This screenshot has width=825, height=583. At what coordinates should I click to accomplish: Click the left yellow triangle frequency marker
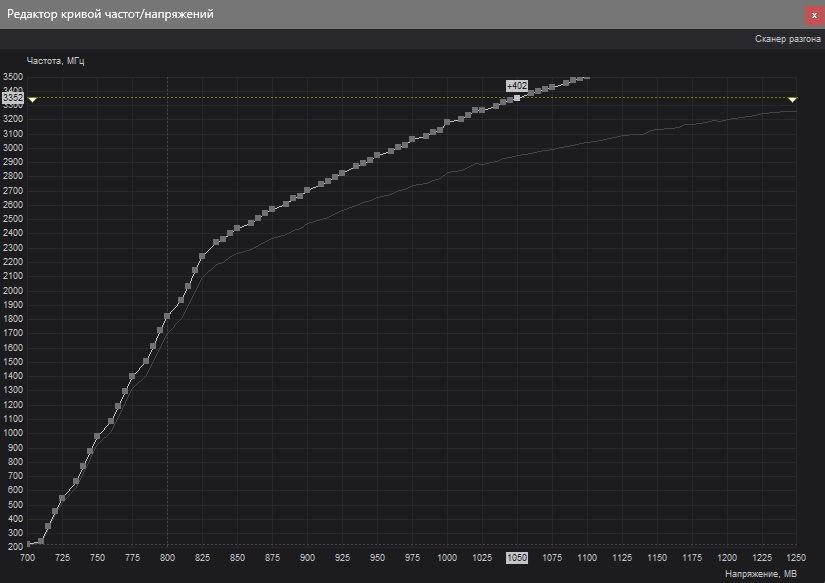tap(32, 99)
